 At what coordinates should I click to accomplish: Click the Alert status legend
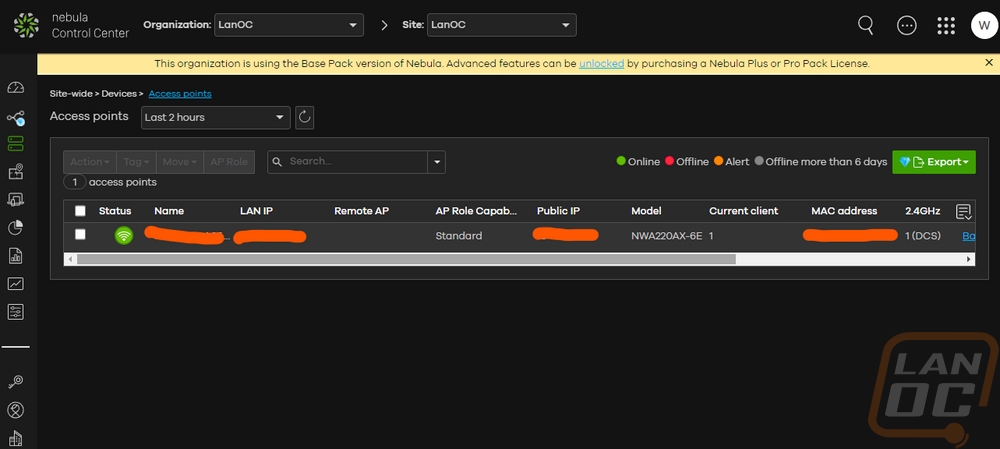[732, 162]
